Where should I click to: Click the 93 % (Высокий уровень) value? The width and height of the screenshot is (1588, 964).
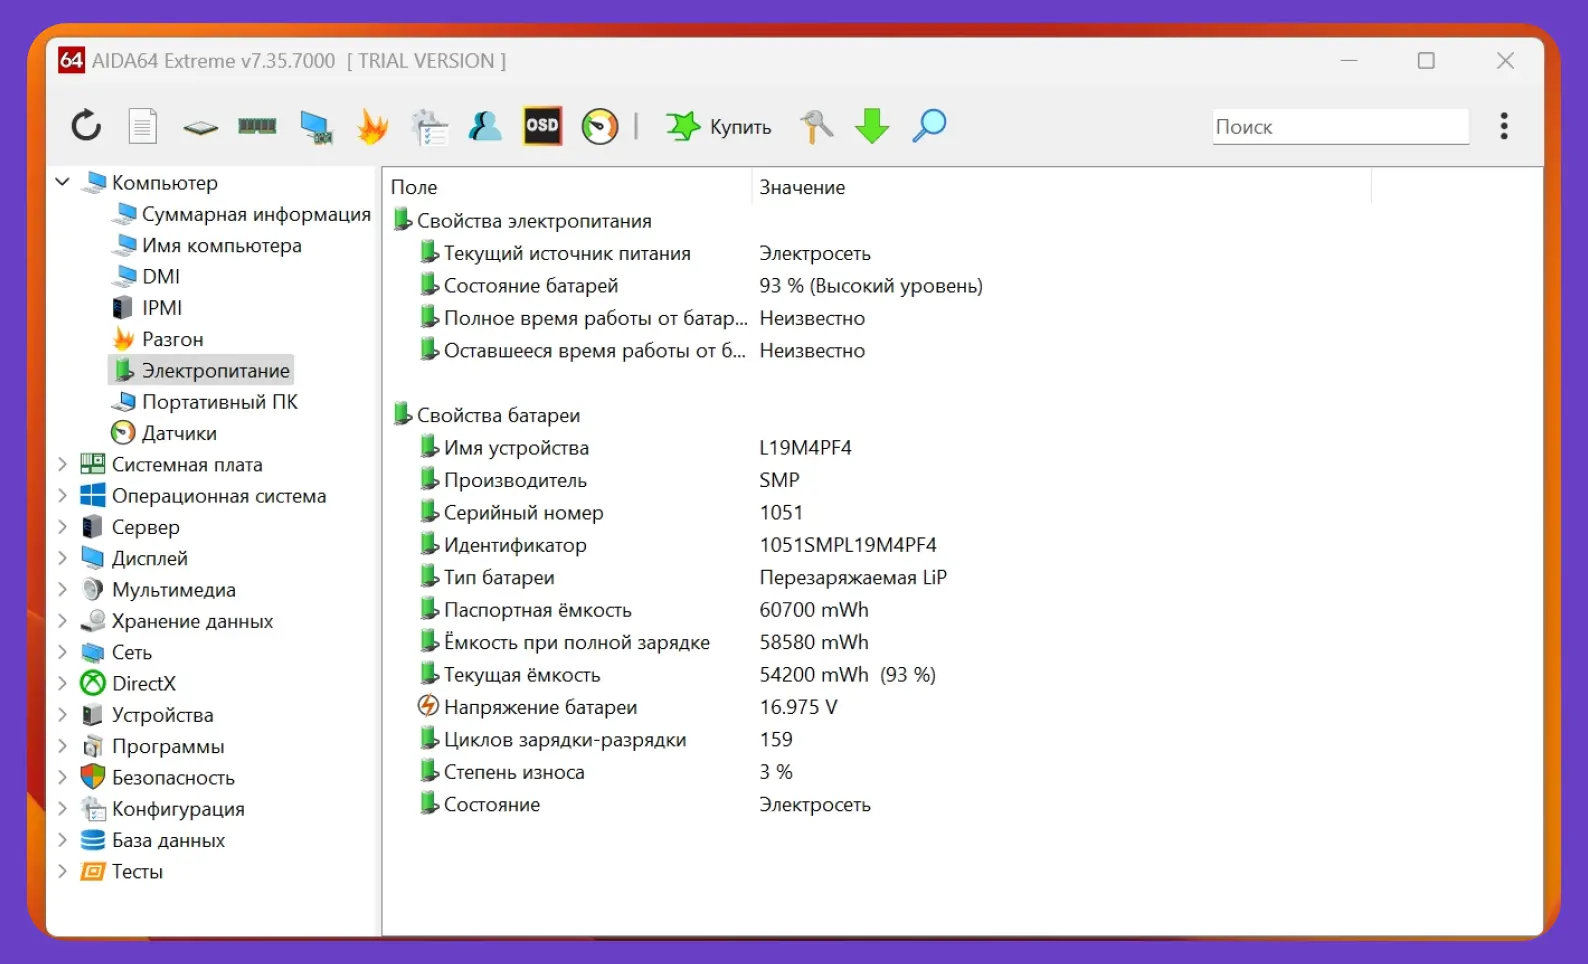pos(871,286)
